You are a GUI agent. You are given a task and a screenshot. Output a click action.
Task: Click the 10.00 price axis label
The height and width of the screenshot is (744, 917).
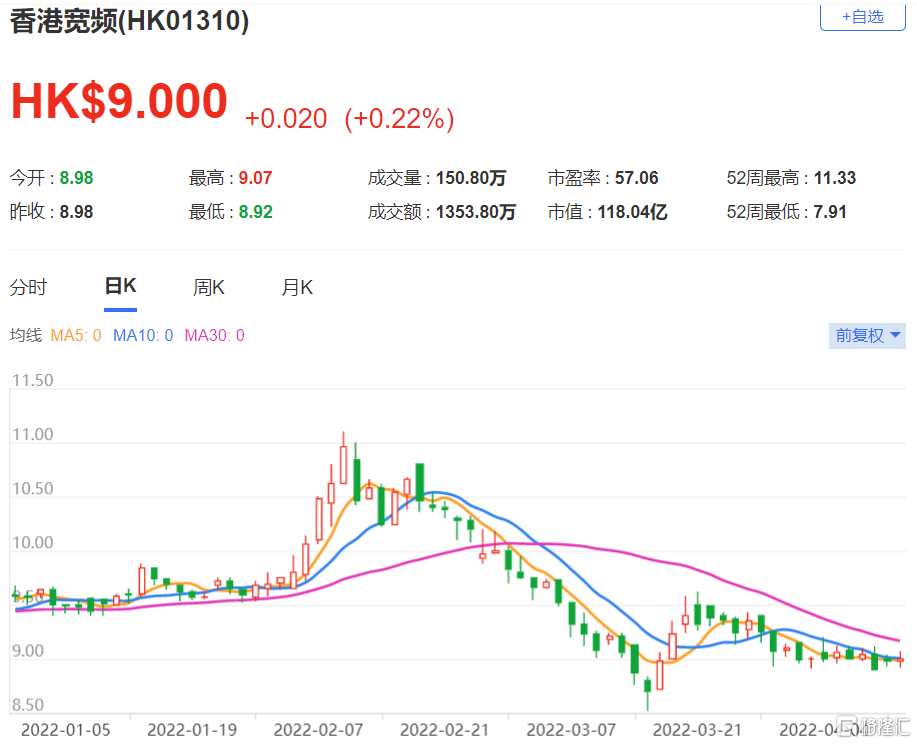tap(33, 543)
